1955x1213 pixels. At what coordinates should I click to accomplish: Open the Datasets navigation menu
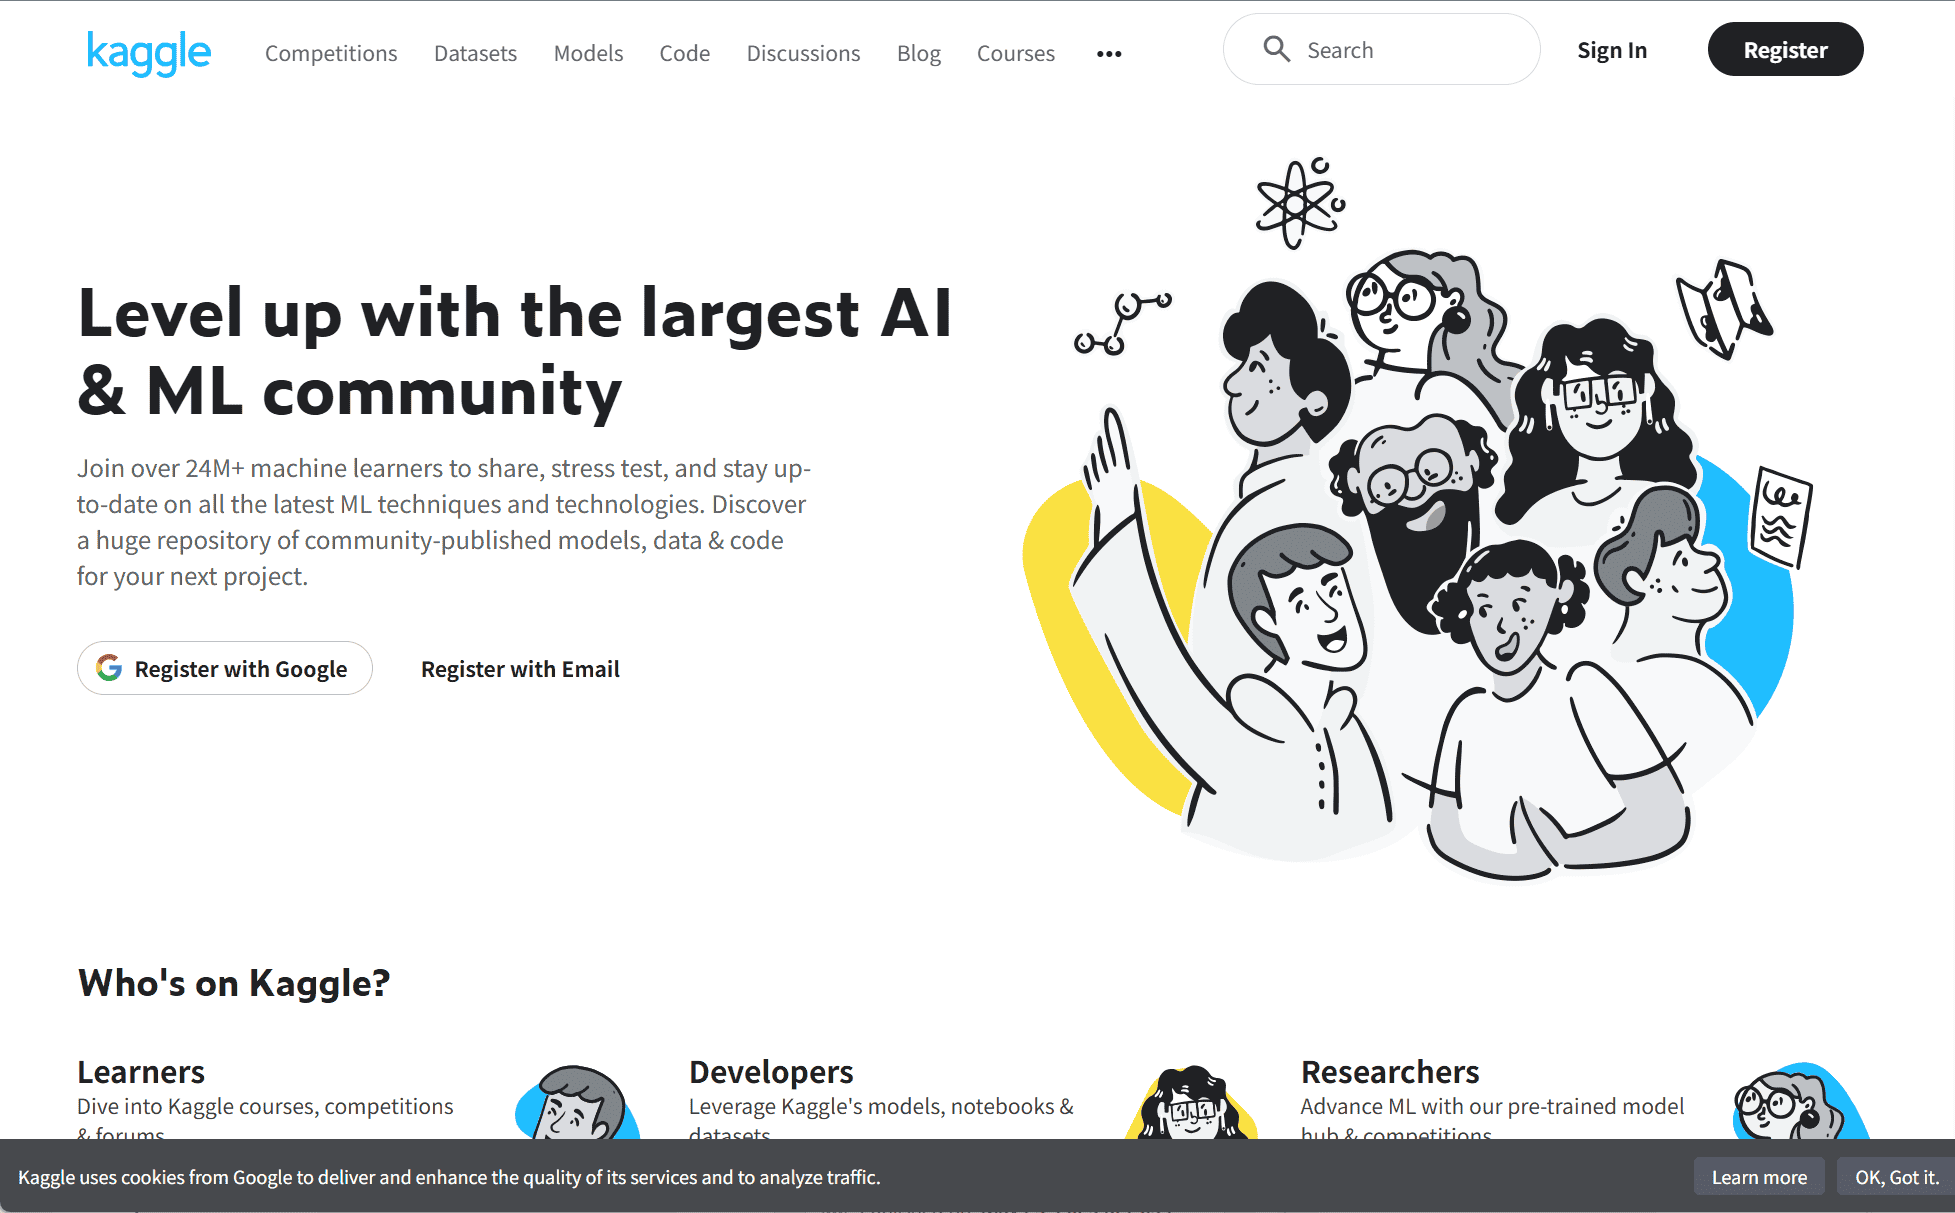point(475,53)
